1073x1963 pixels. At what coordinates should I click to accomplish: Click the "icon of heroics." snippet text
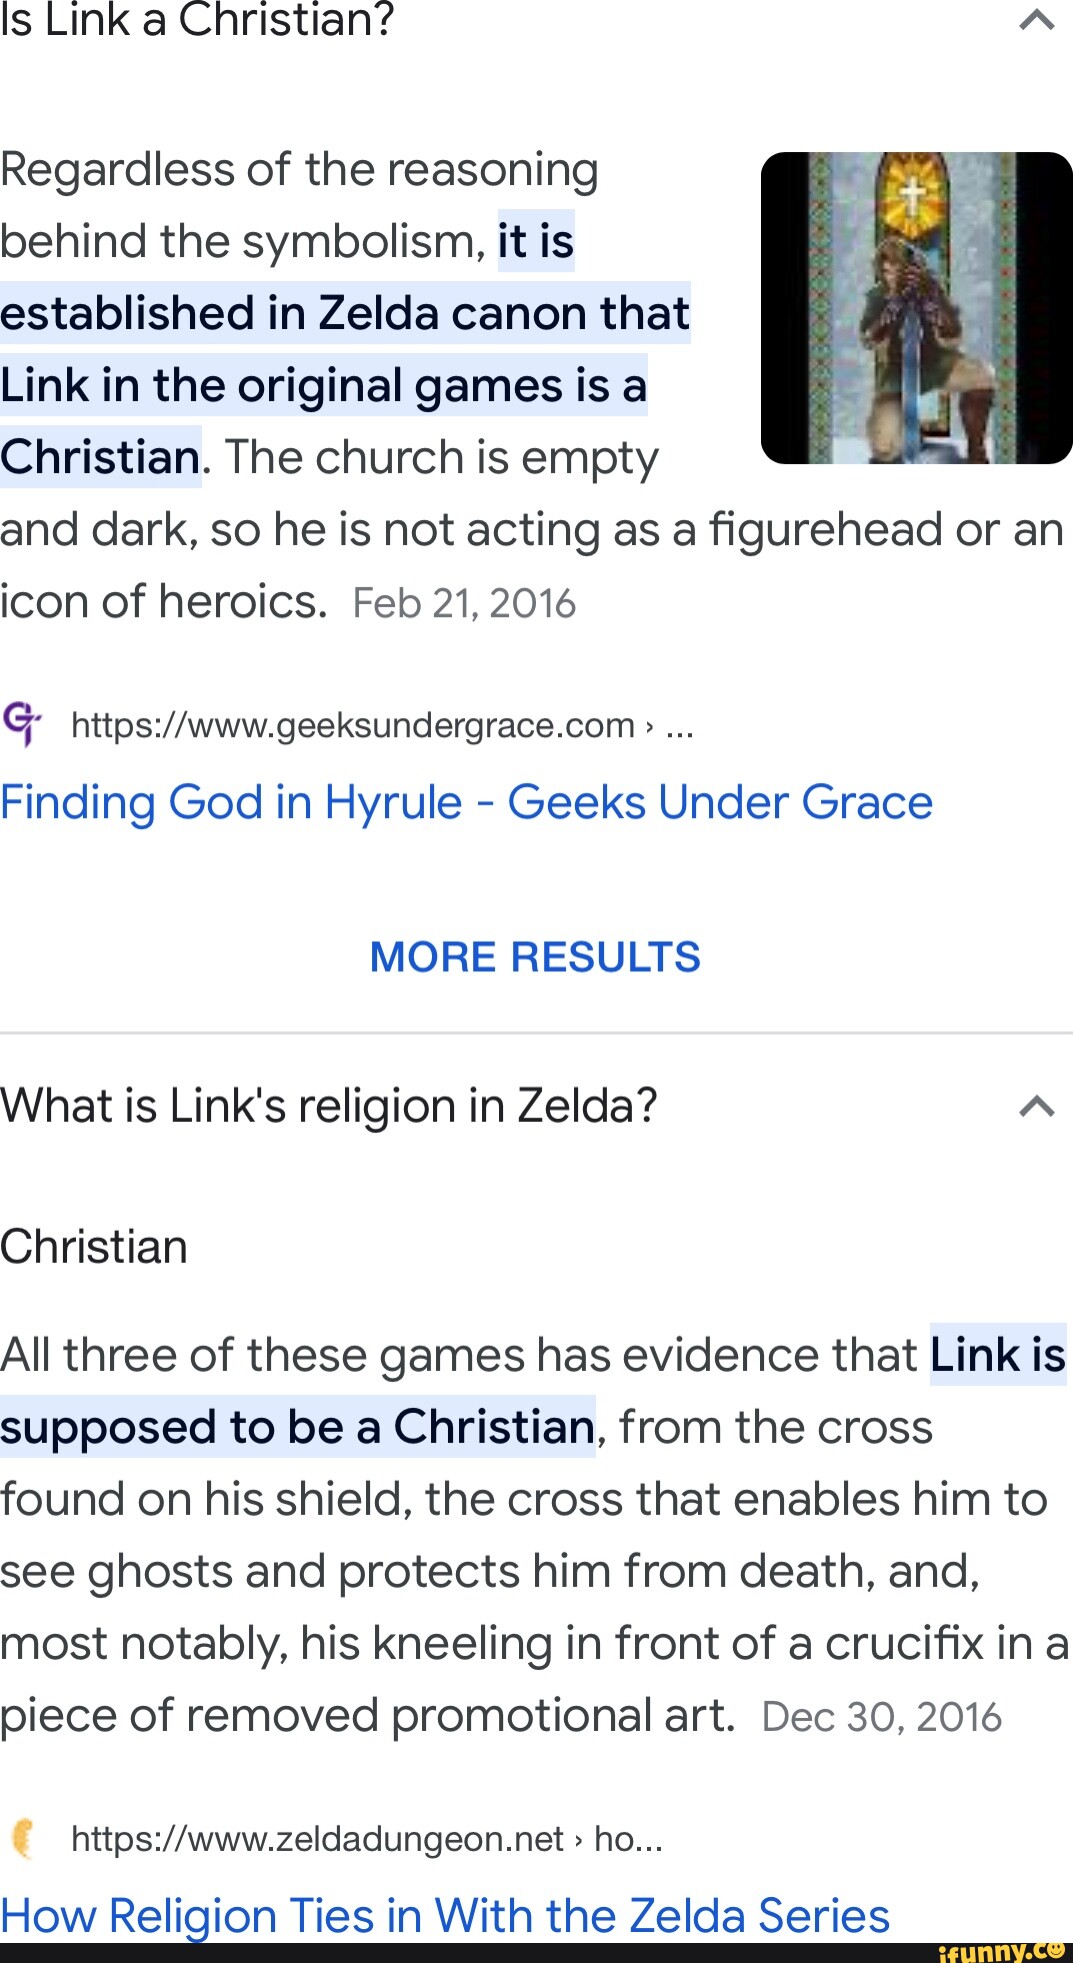click(x=164, y=602)
